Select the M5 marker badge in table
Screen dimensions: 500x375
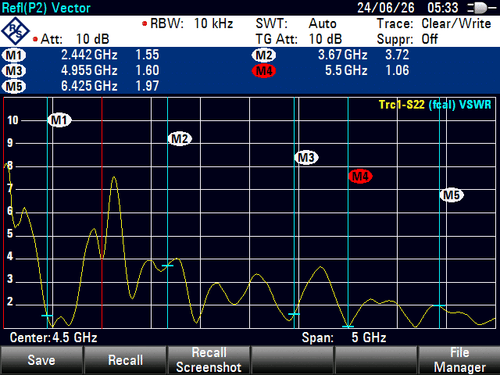[x=14, y=86]
